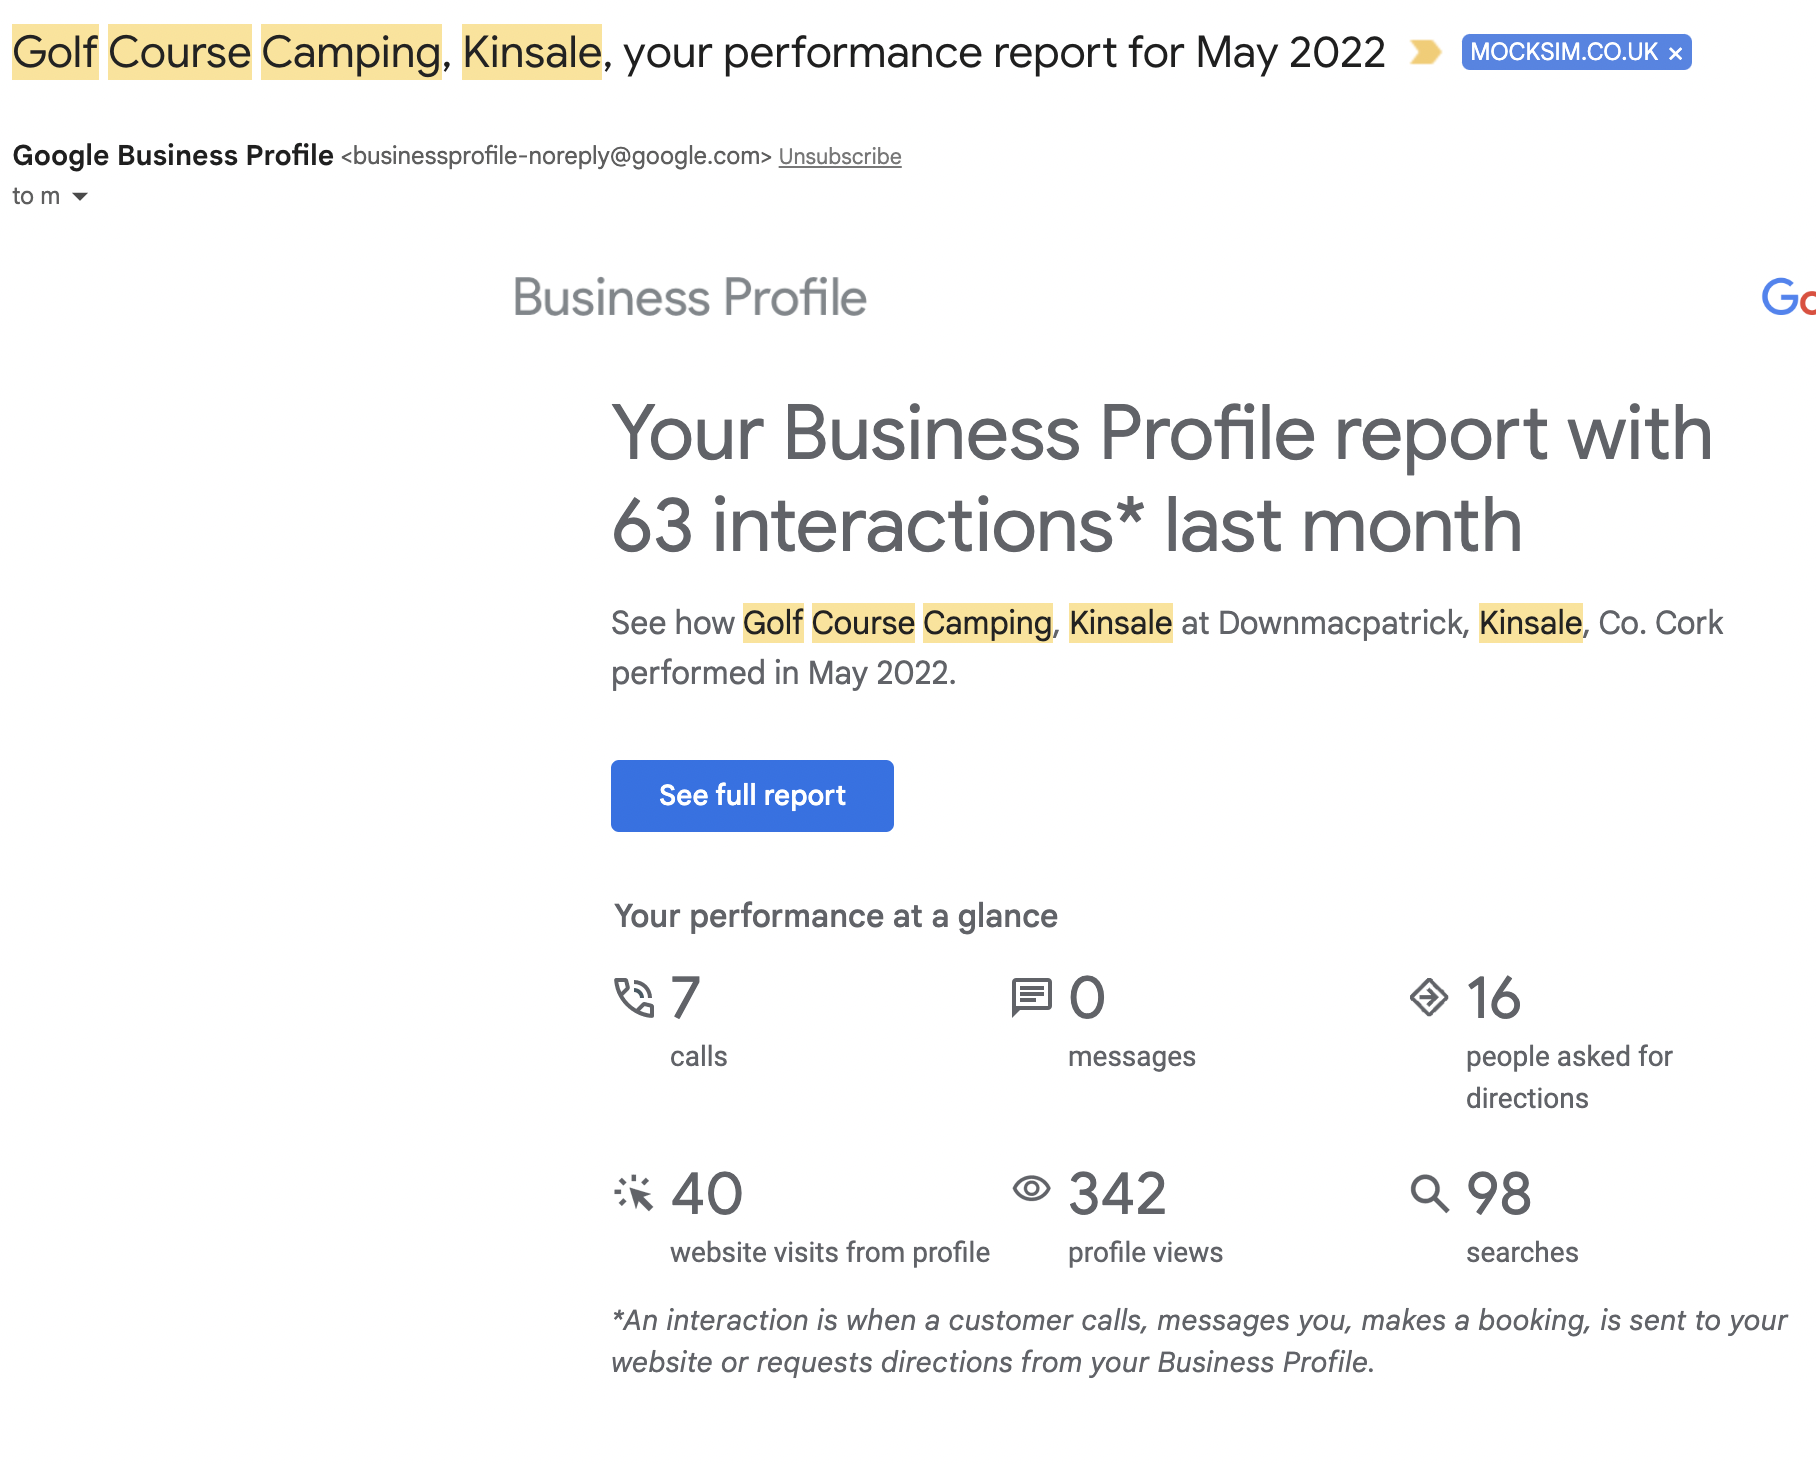Click the email subject line heading
The image size is (1816, 1464).
[699, 52]
